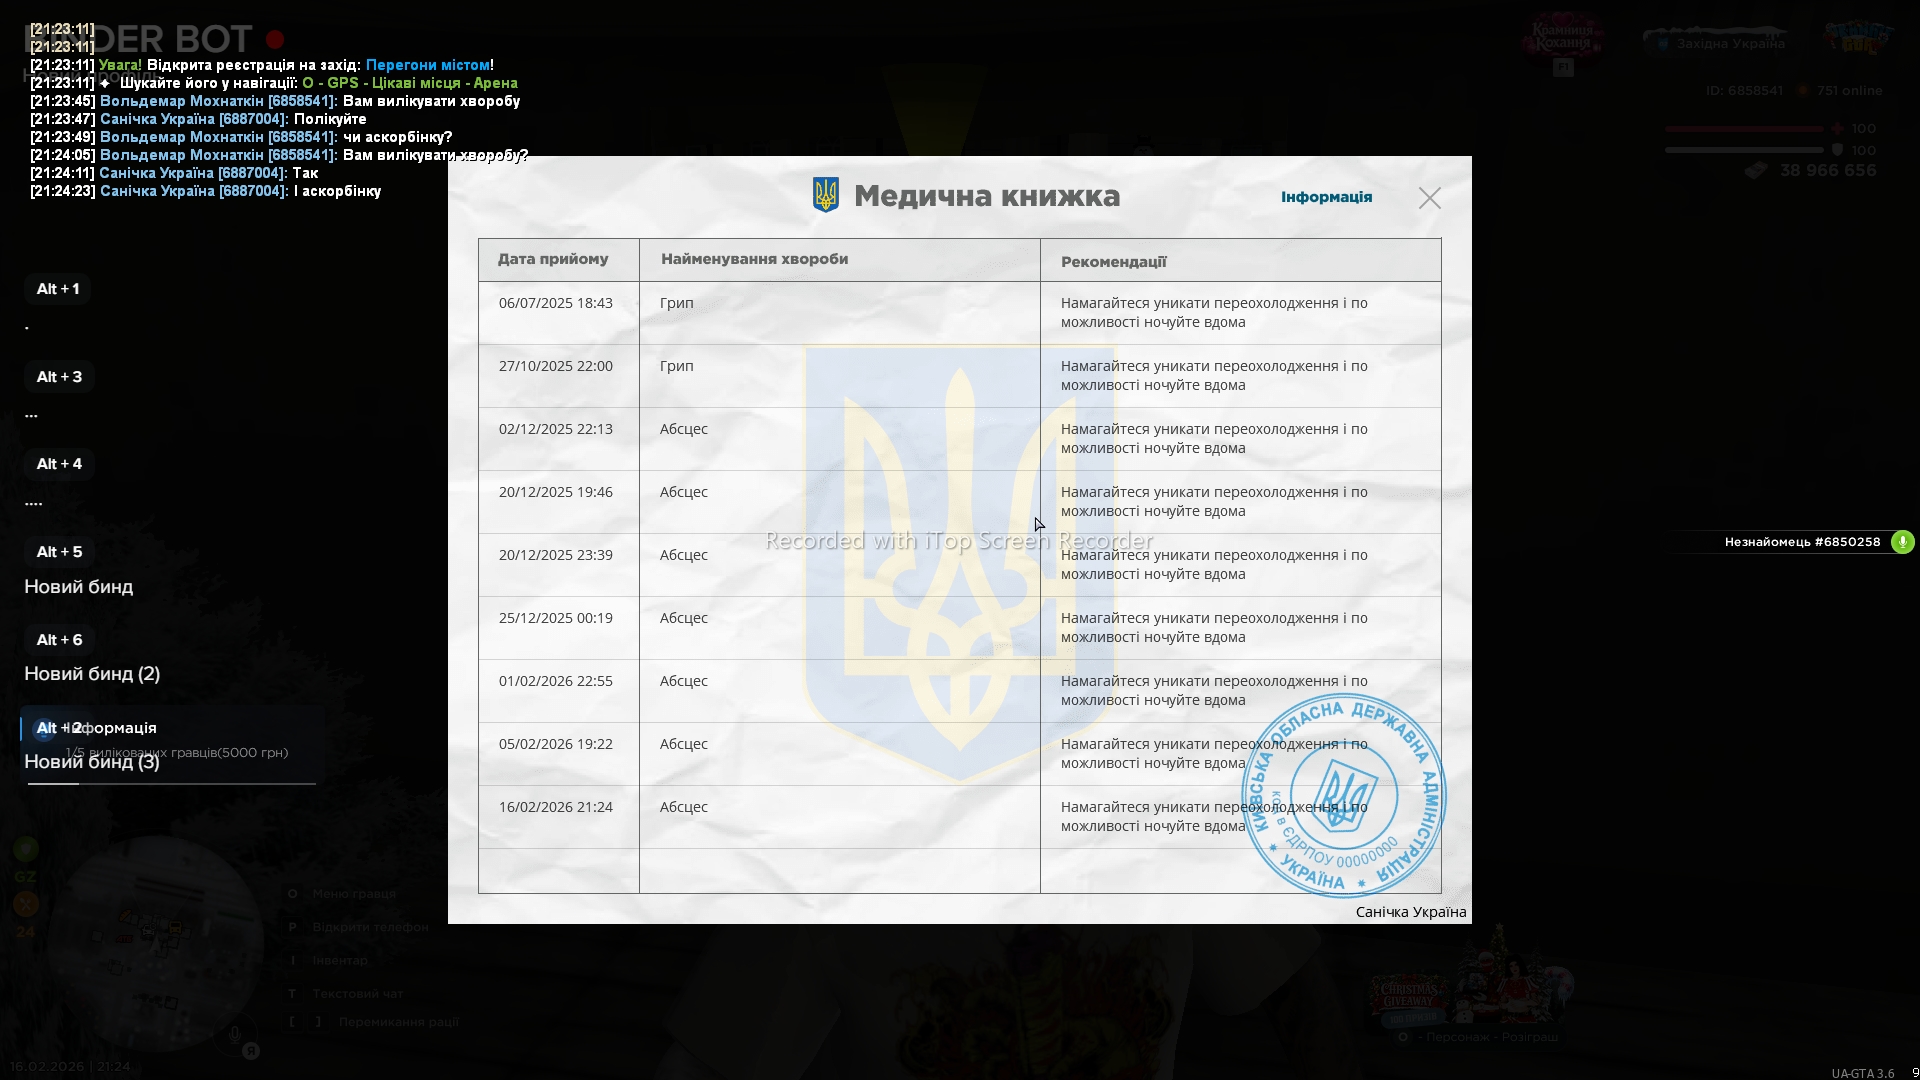
Task: Click the orange food status icon
Action: (26, 904)
